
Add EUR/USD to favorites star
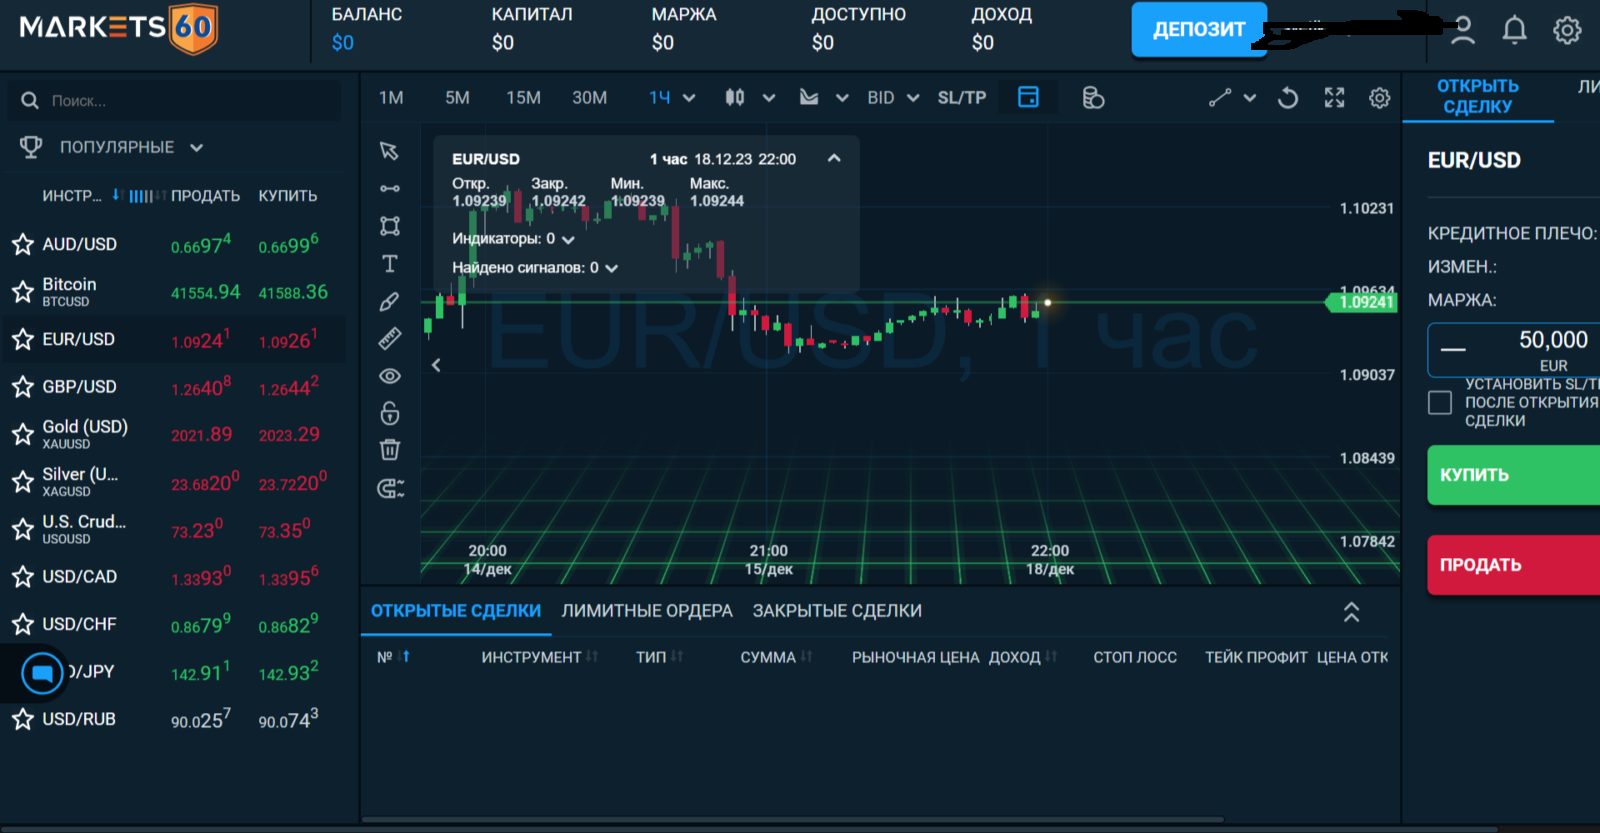pyautogui.click(x=23, y=340)
